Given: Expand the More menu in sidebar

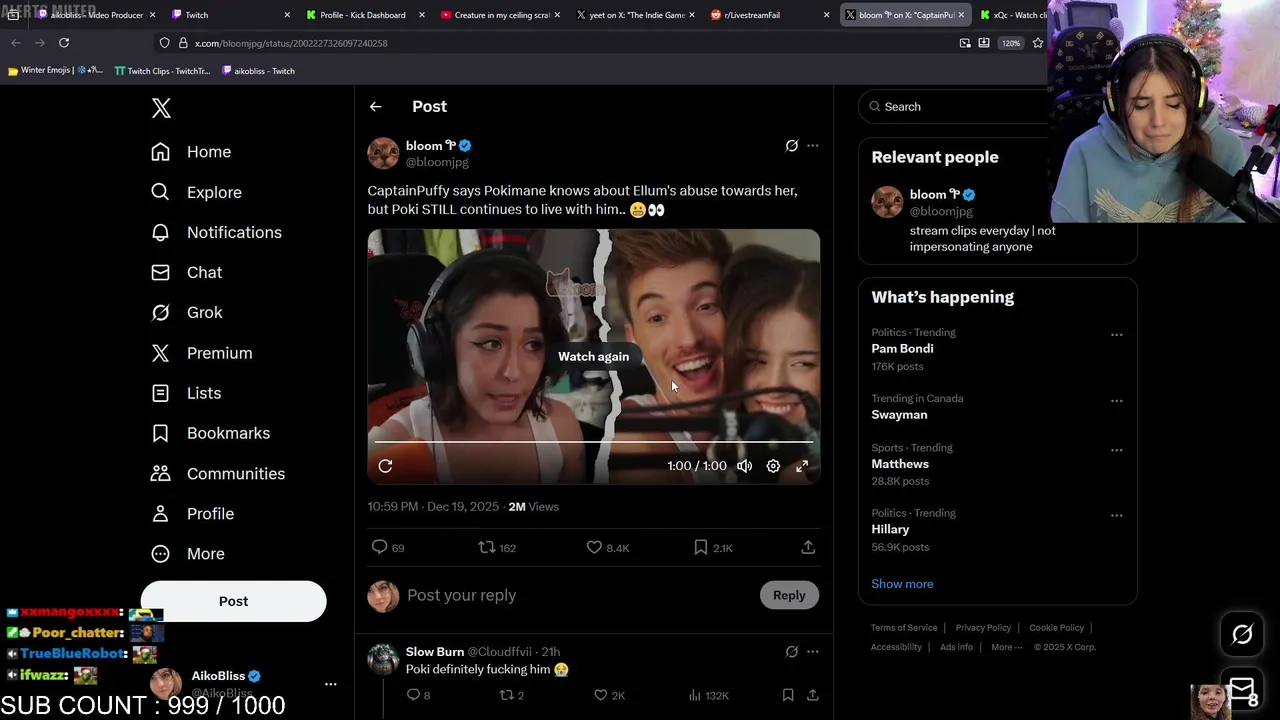Looking at the screenshot, I should coord(187,553).
